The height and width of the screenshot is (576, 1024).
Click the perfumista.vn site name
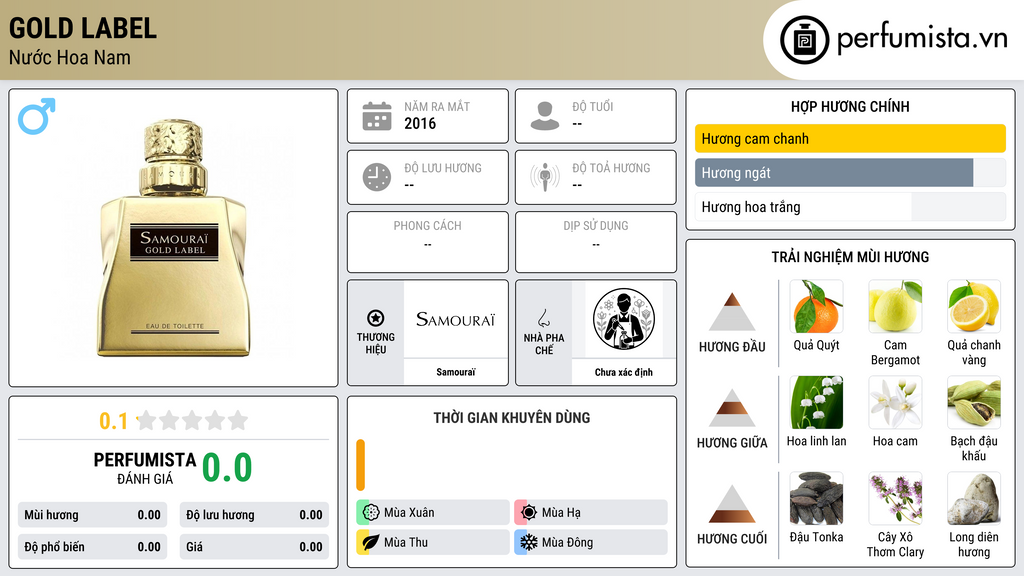(x=922, y=38)
